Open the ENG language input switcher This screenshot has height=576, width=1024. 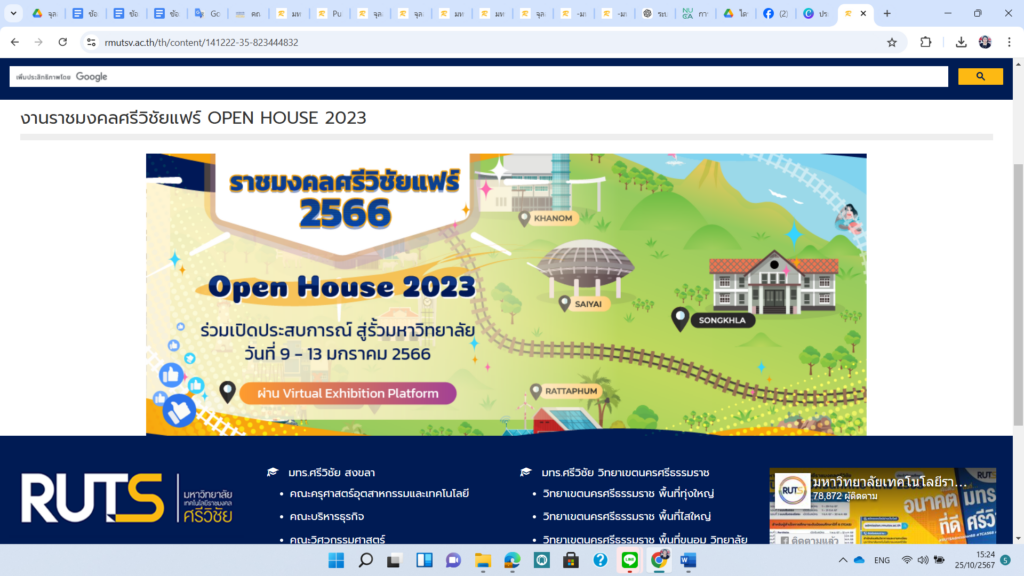[881, 560]
